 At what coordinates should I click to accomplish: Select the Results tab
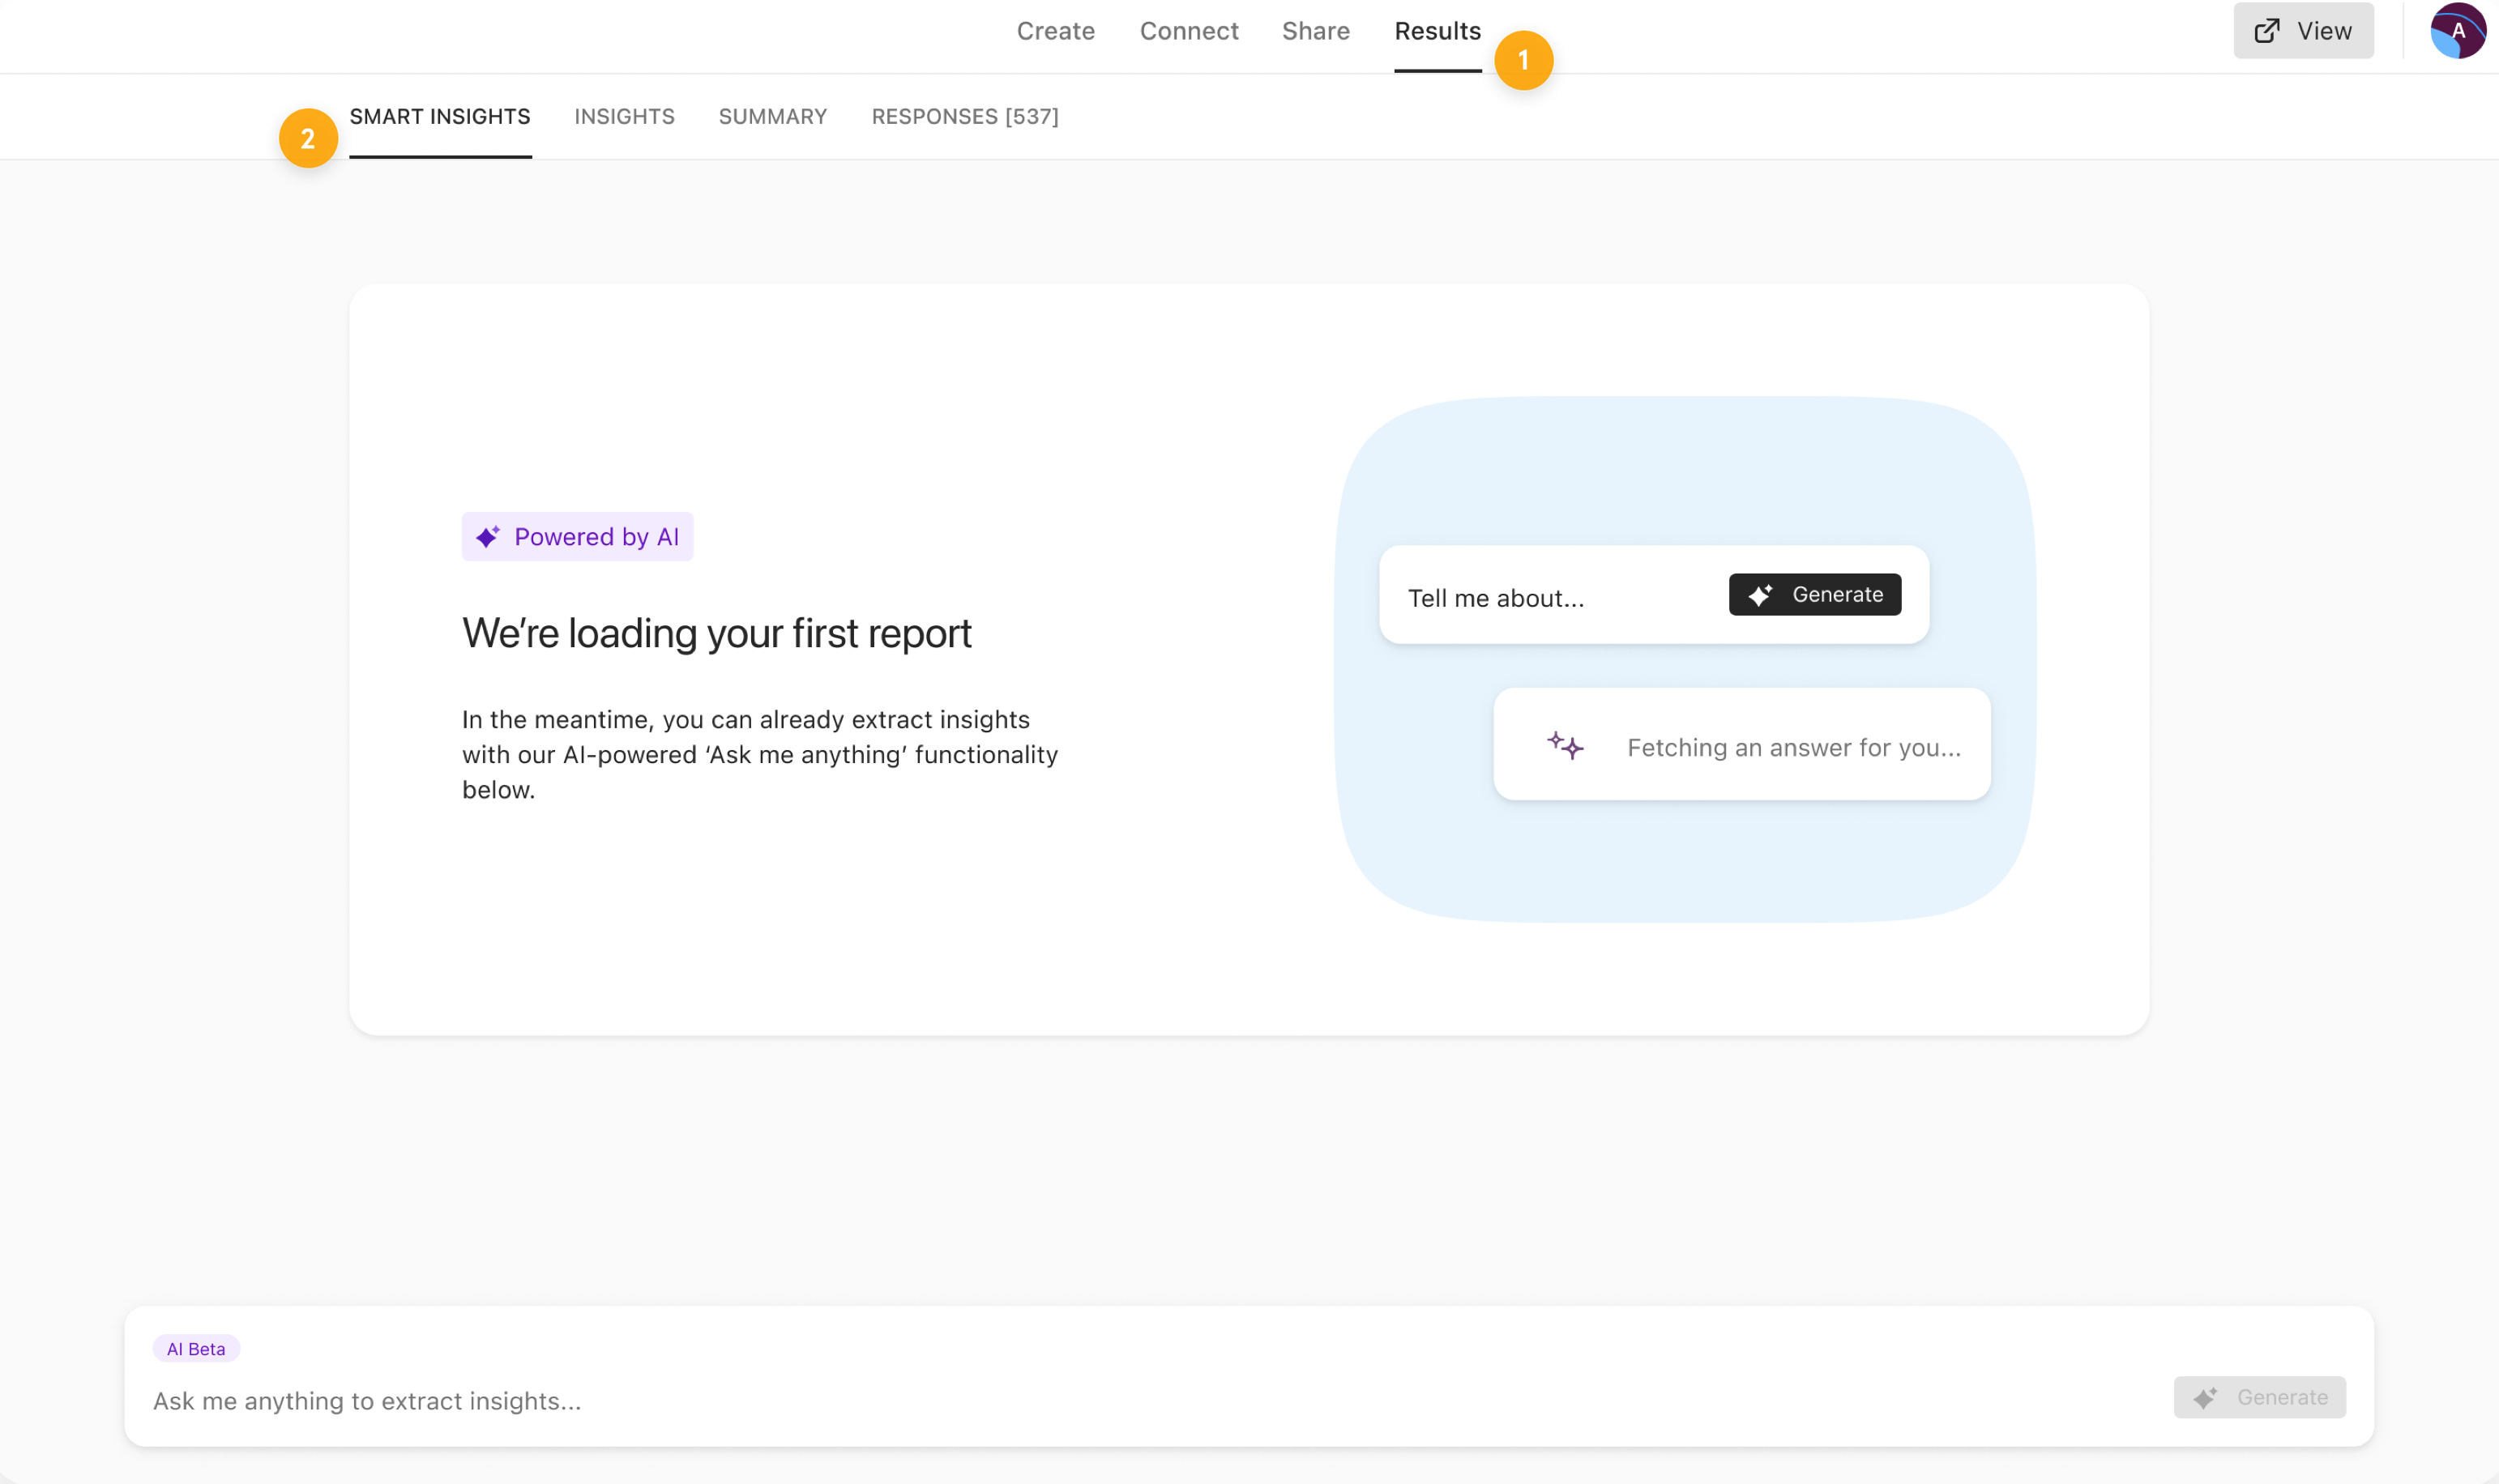(x=1437, y=31)
